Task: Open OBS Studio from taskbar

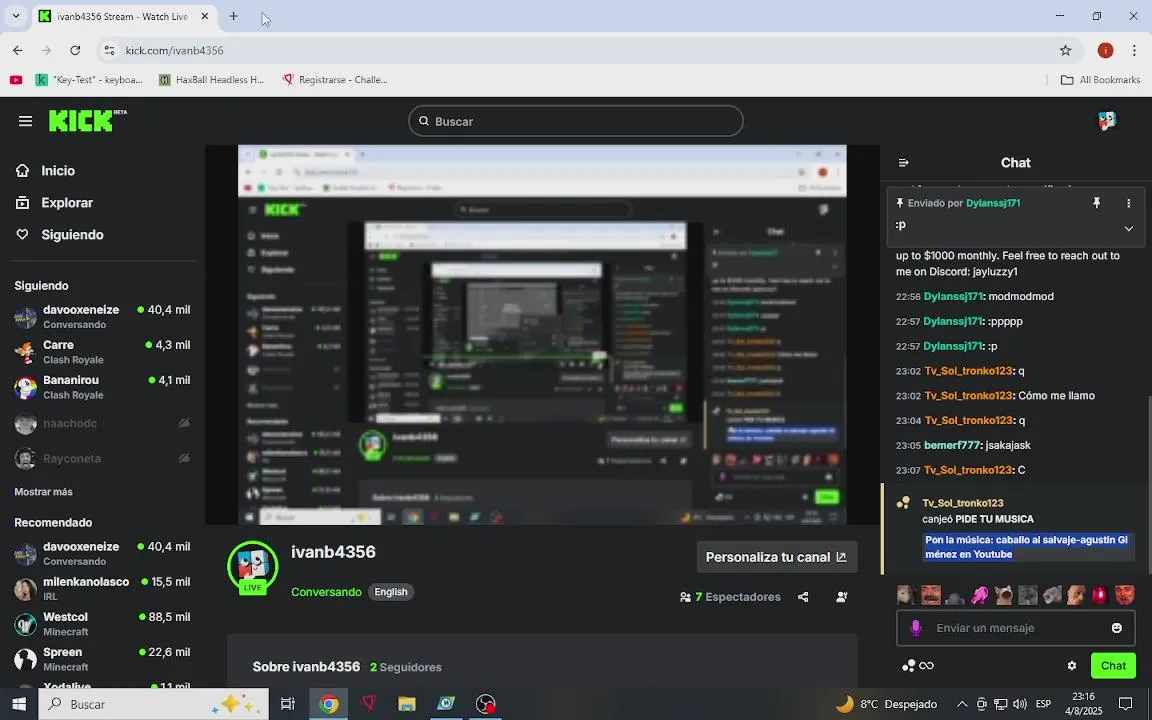Action: tap(486, 704)
